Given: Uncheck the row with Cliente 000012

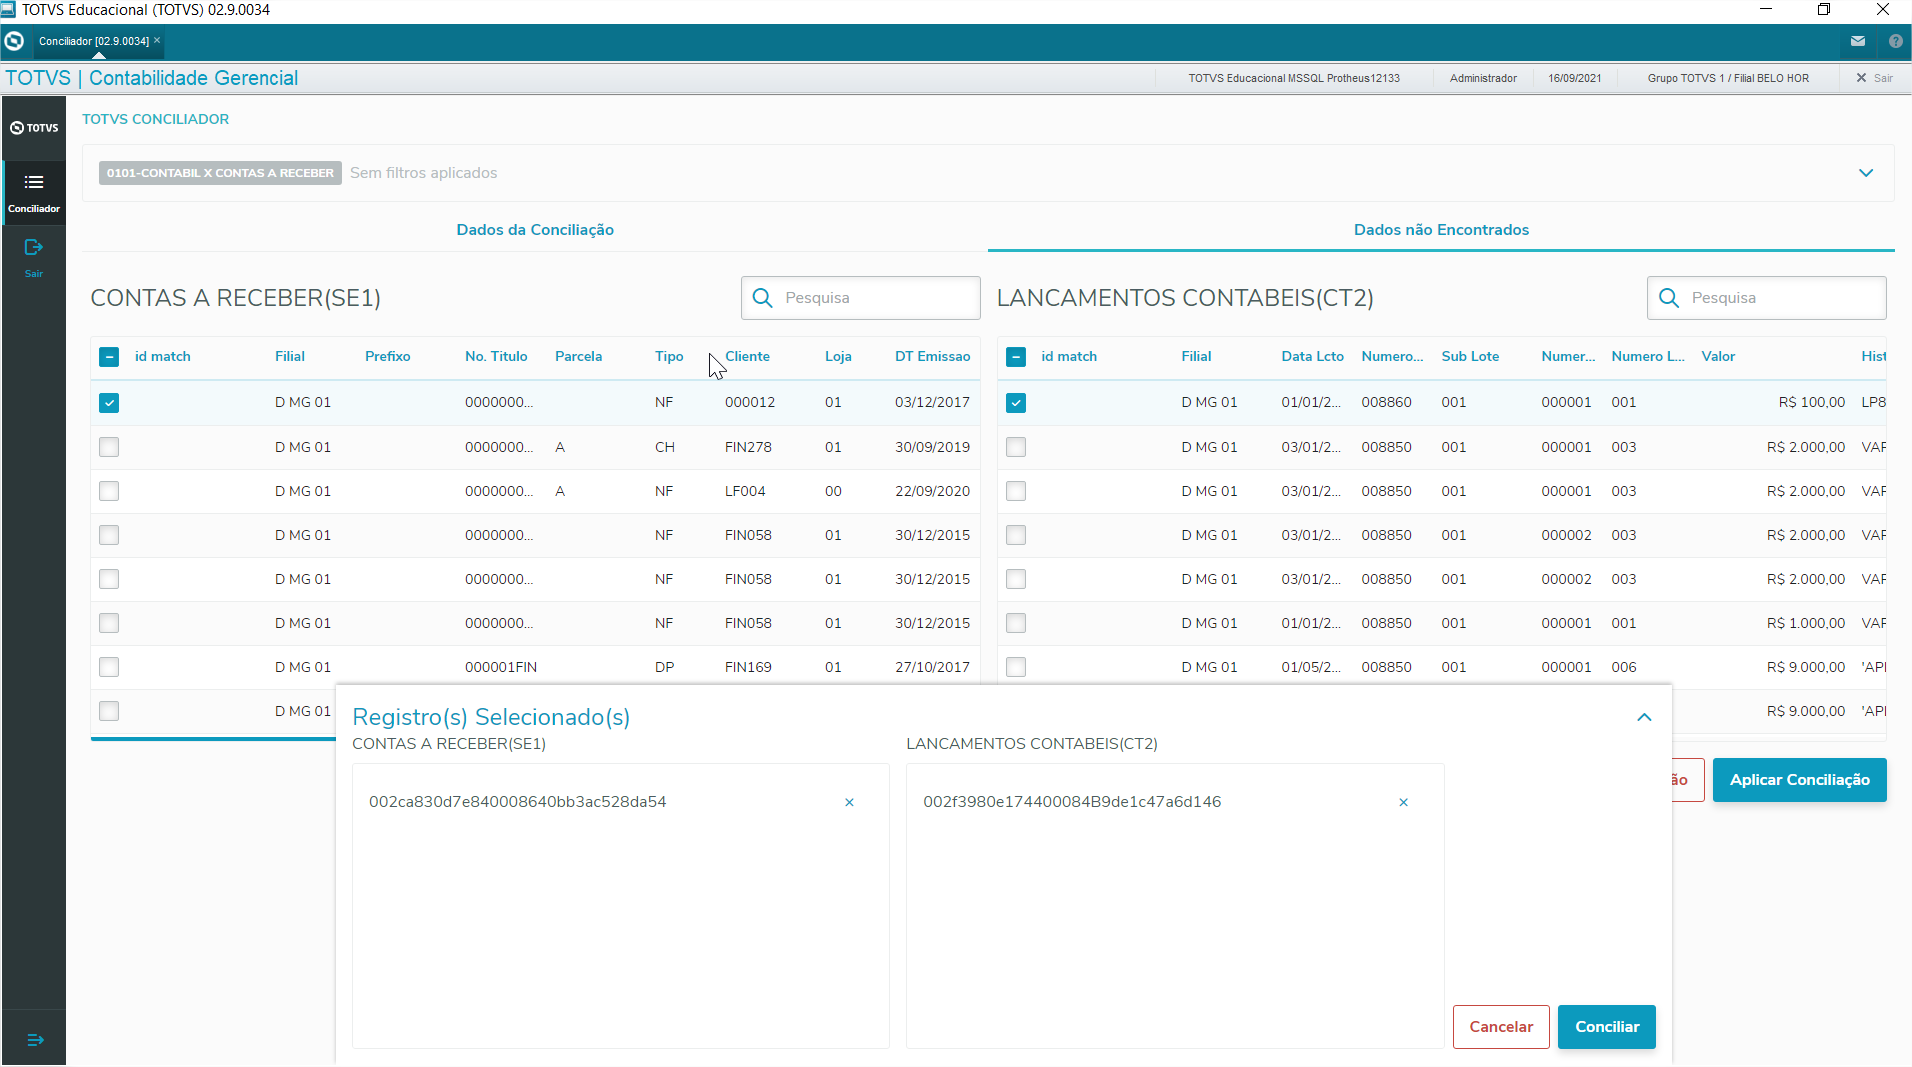Looking at the screenshot, I should [x=109, y=403].
